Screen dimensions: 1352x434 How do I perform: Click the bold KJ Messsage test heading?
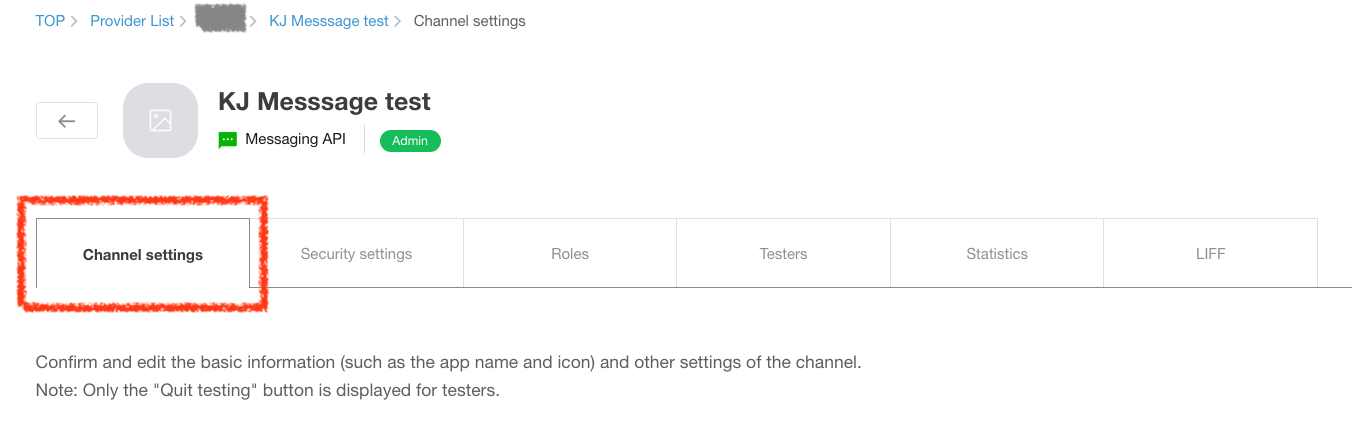pos(324,101)
